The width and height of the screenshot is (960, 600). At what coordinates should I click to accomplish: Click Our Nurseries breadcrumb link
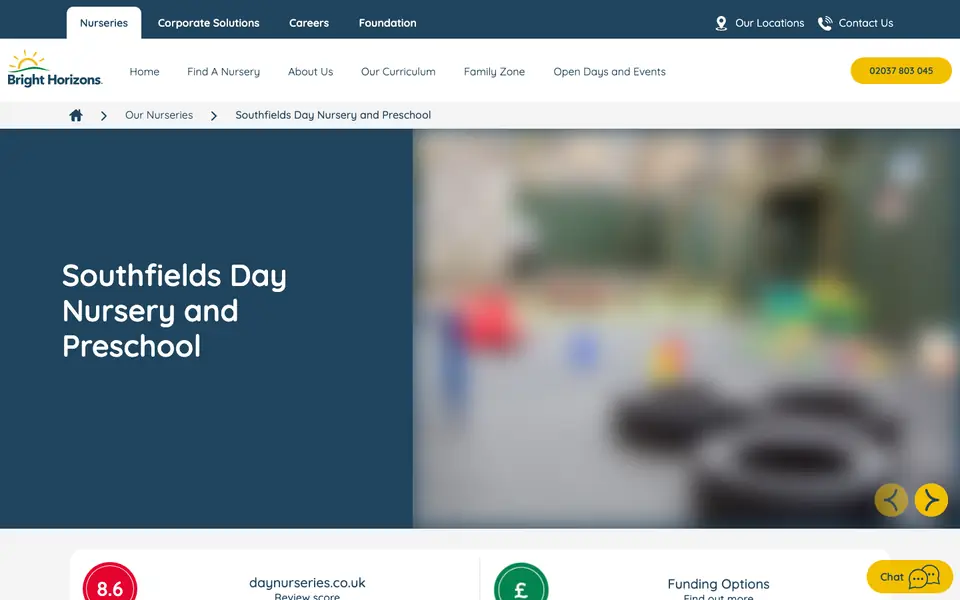pos(159,115)
